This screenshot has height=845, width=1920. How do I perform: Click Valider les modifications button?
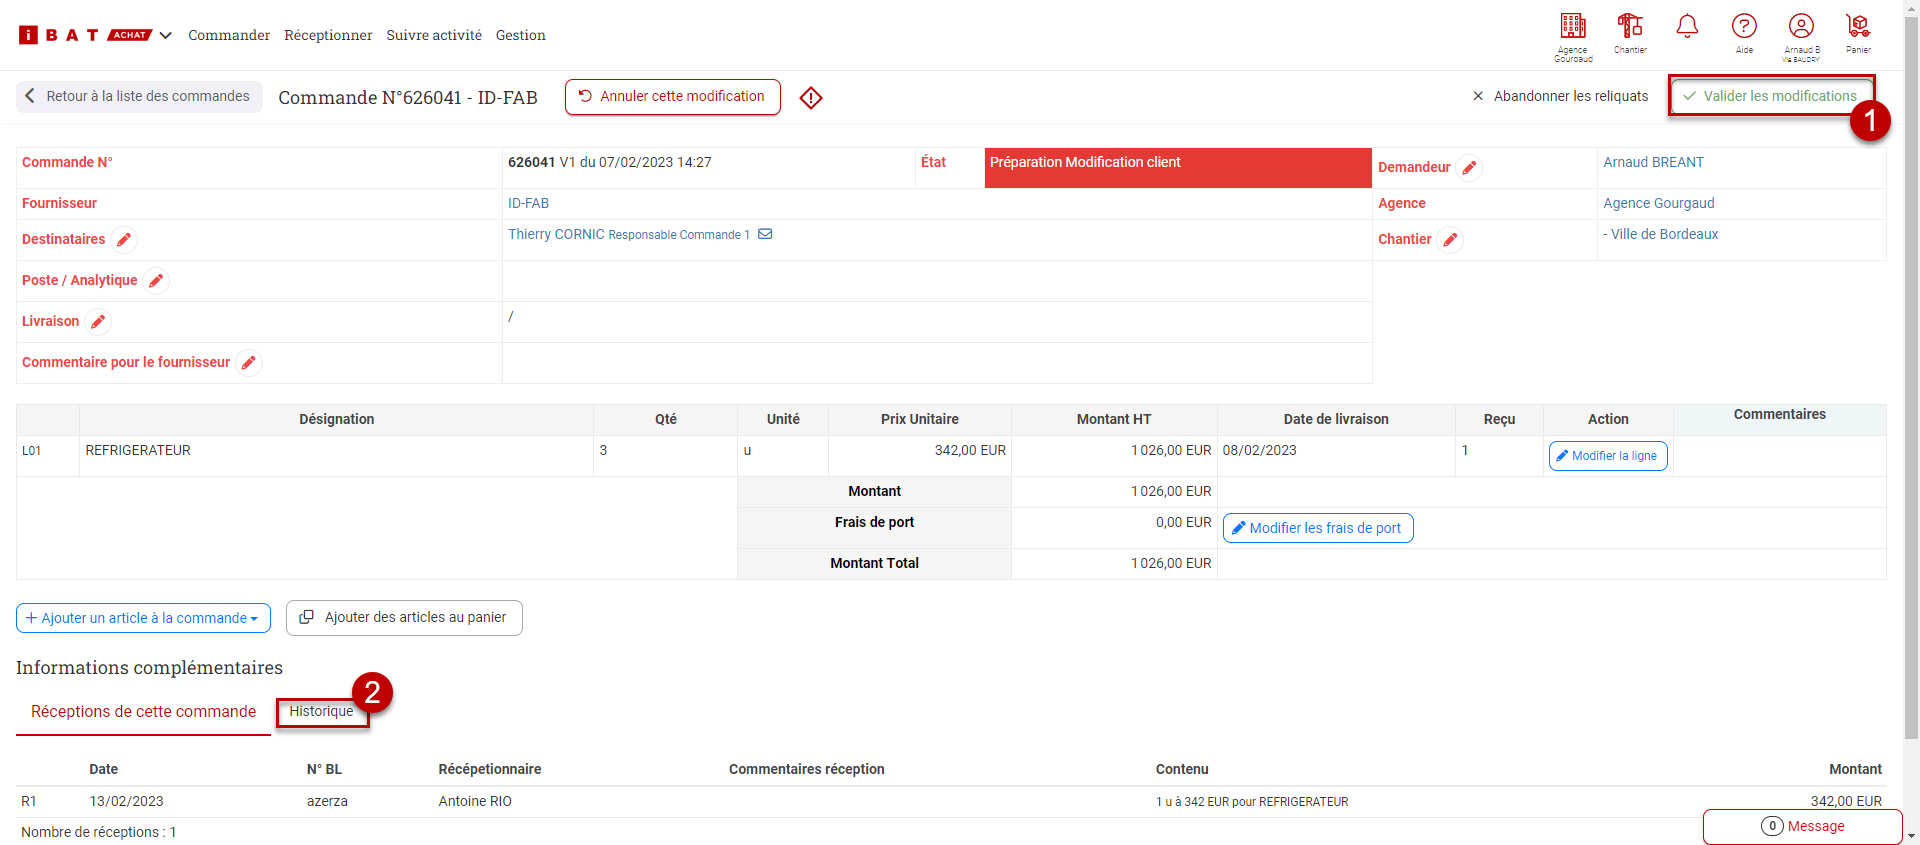[1770, 96]
